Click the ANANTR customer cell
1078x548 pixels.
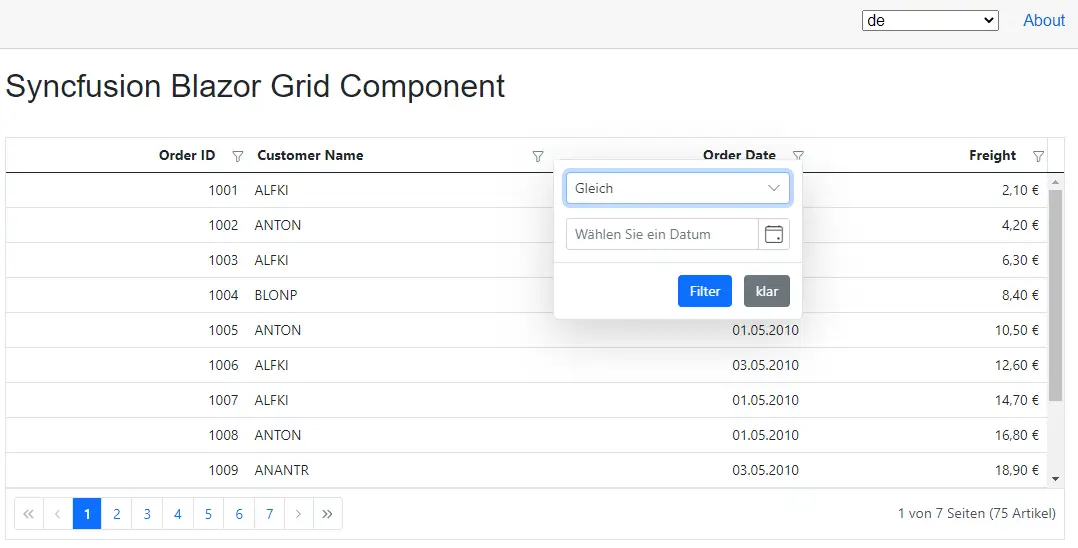click(x=281, y=470)
